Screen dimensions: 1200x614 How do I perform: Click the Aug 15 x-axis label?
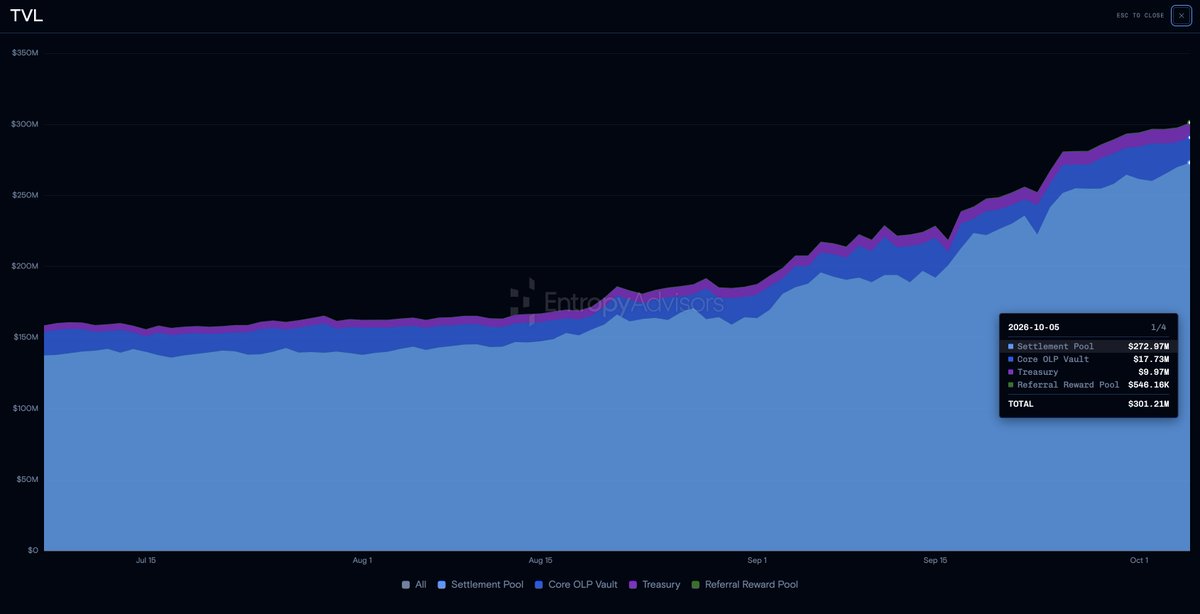tap(540, 560)
